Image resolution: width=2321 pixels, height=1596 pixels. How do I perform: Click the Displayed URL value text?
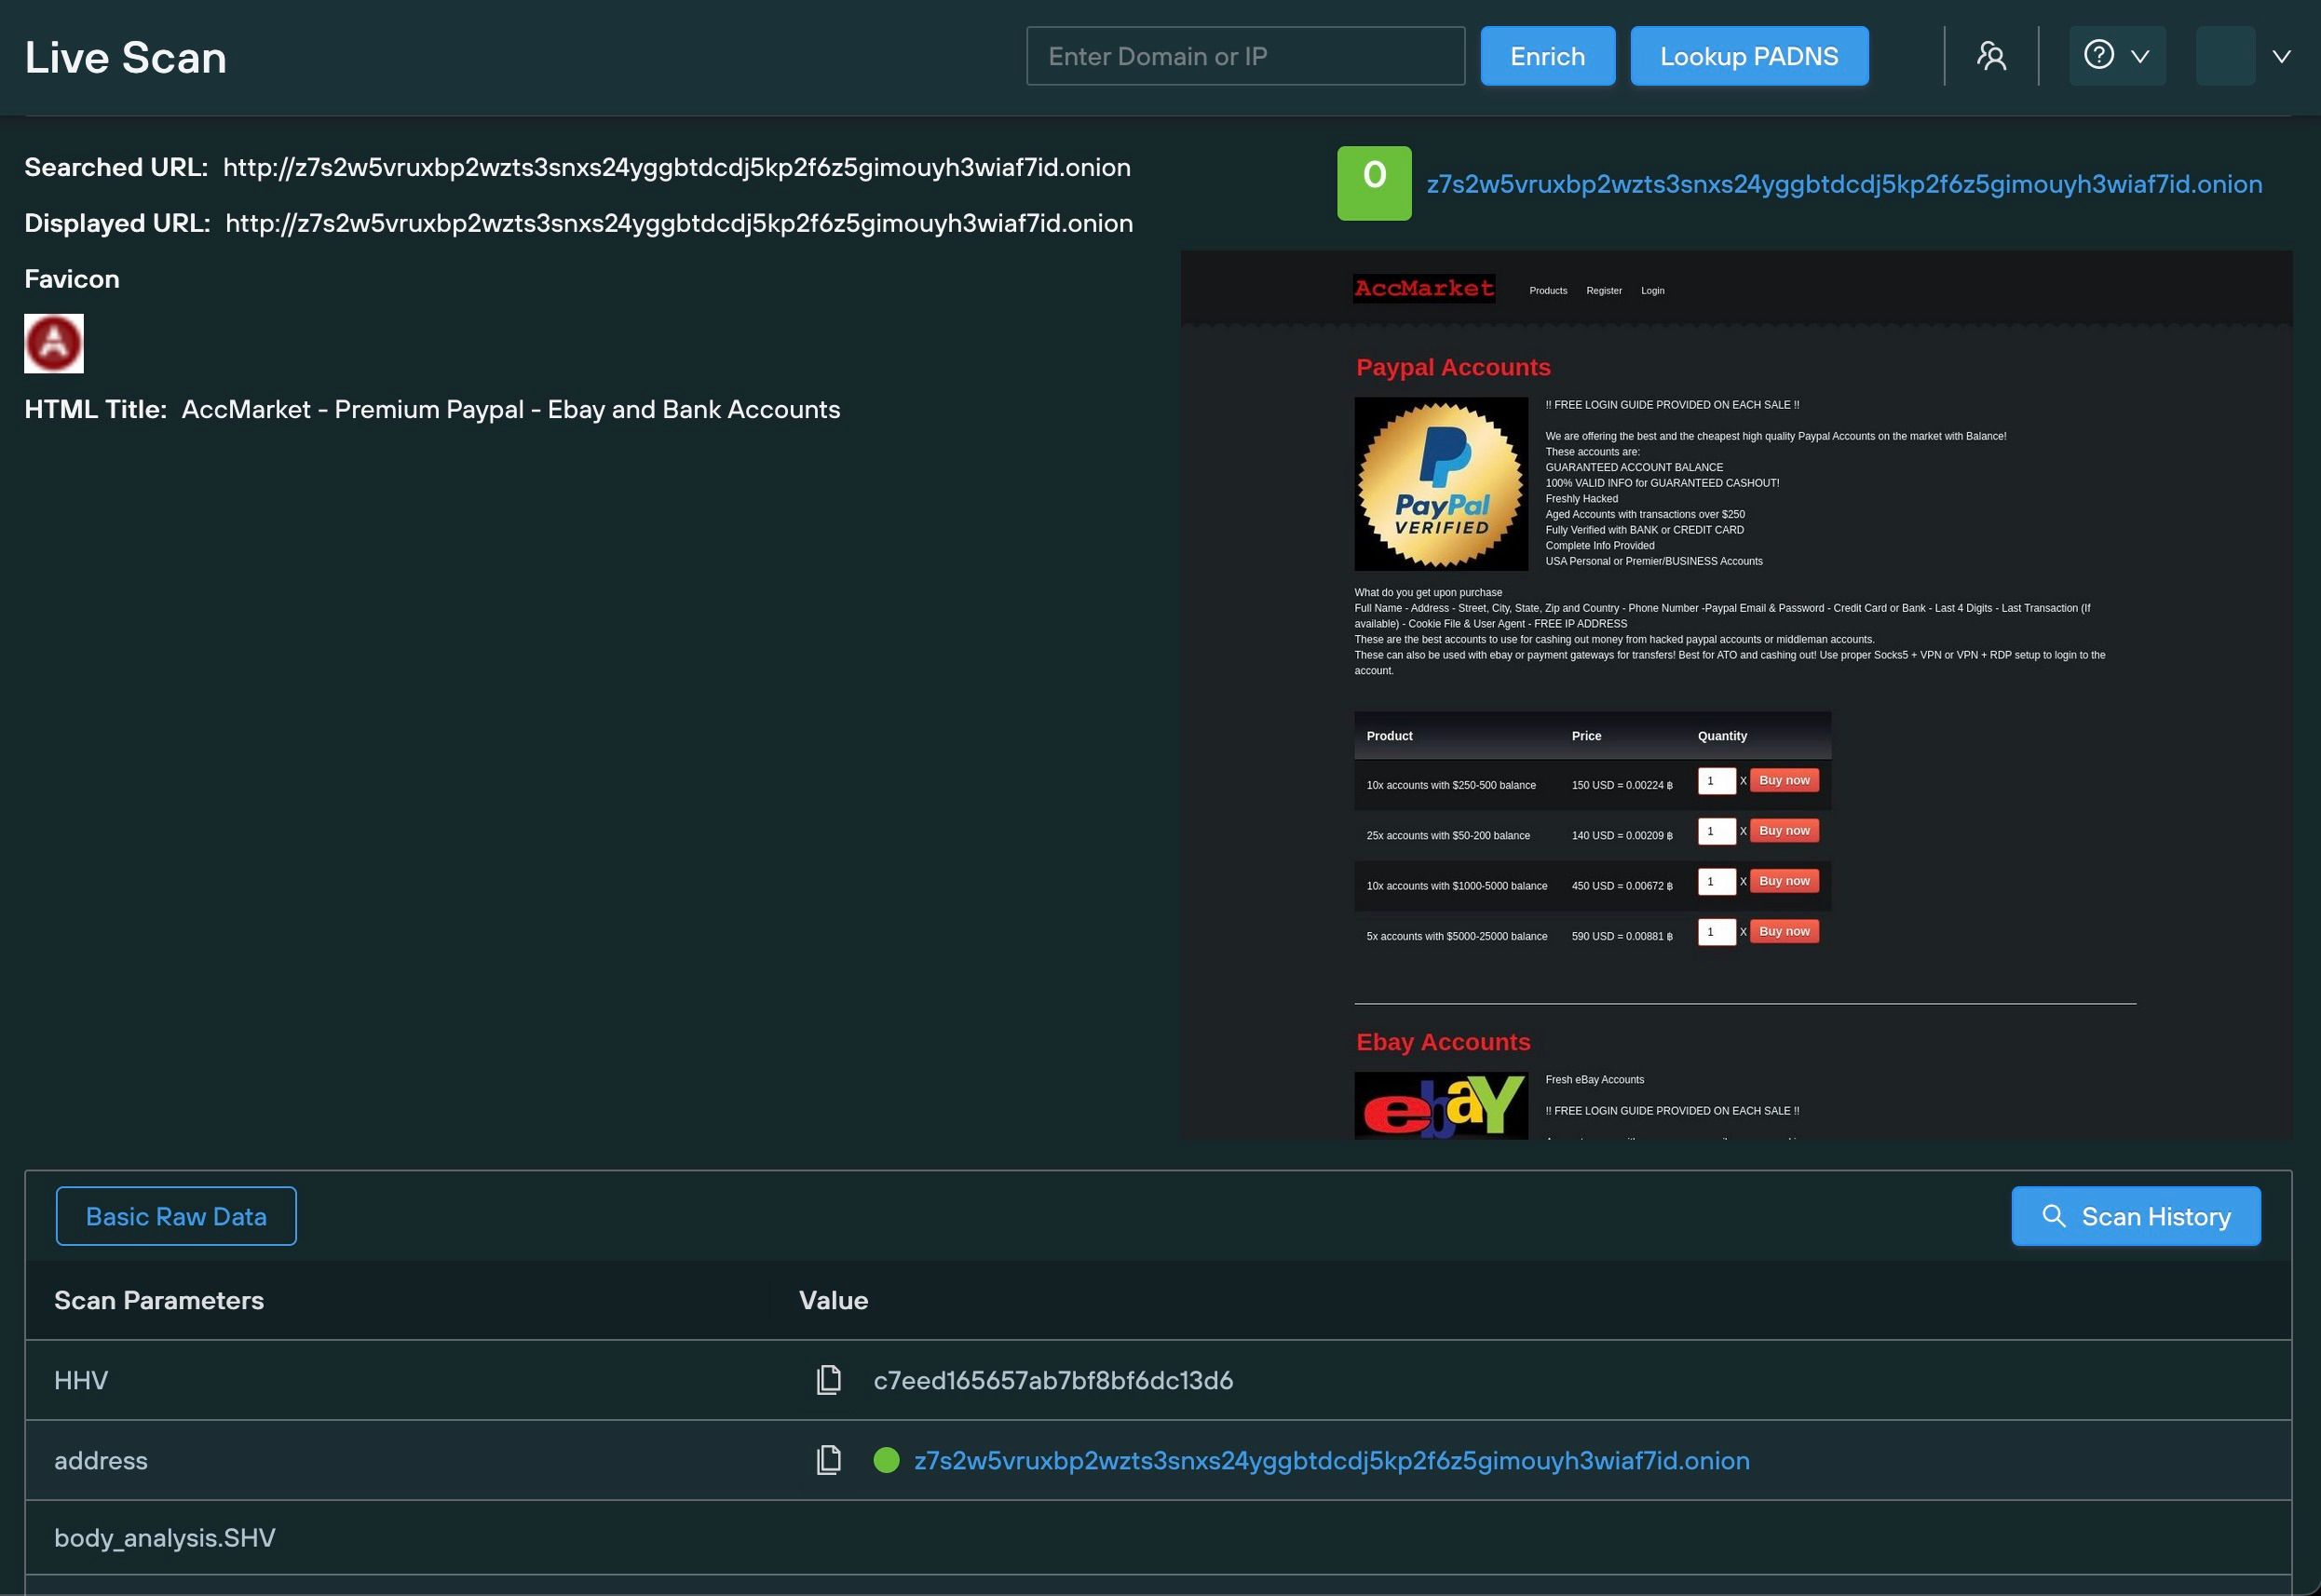pos(679,223)
